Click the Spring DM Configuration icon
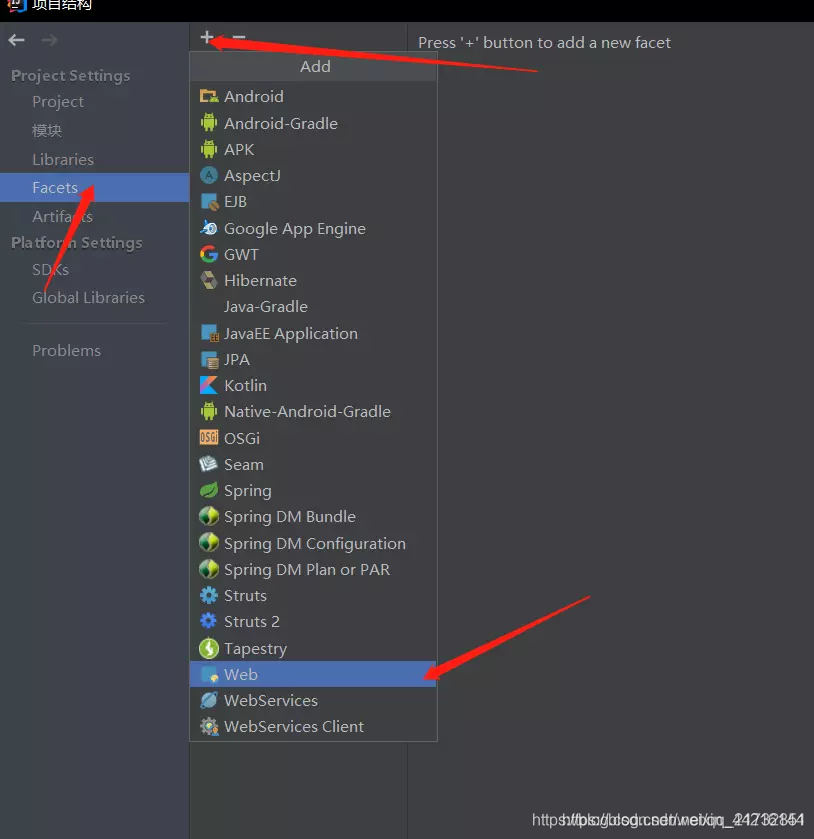Screen dimensions: 814x839 pyautogui.click(x=209, y=543)
